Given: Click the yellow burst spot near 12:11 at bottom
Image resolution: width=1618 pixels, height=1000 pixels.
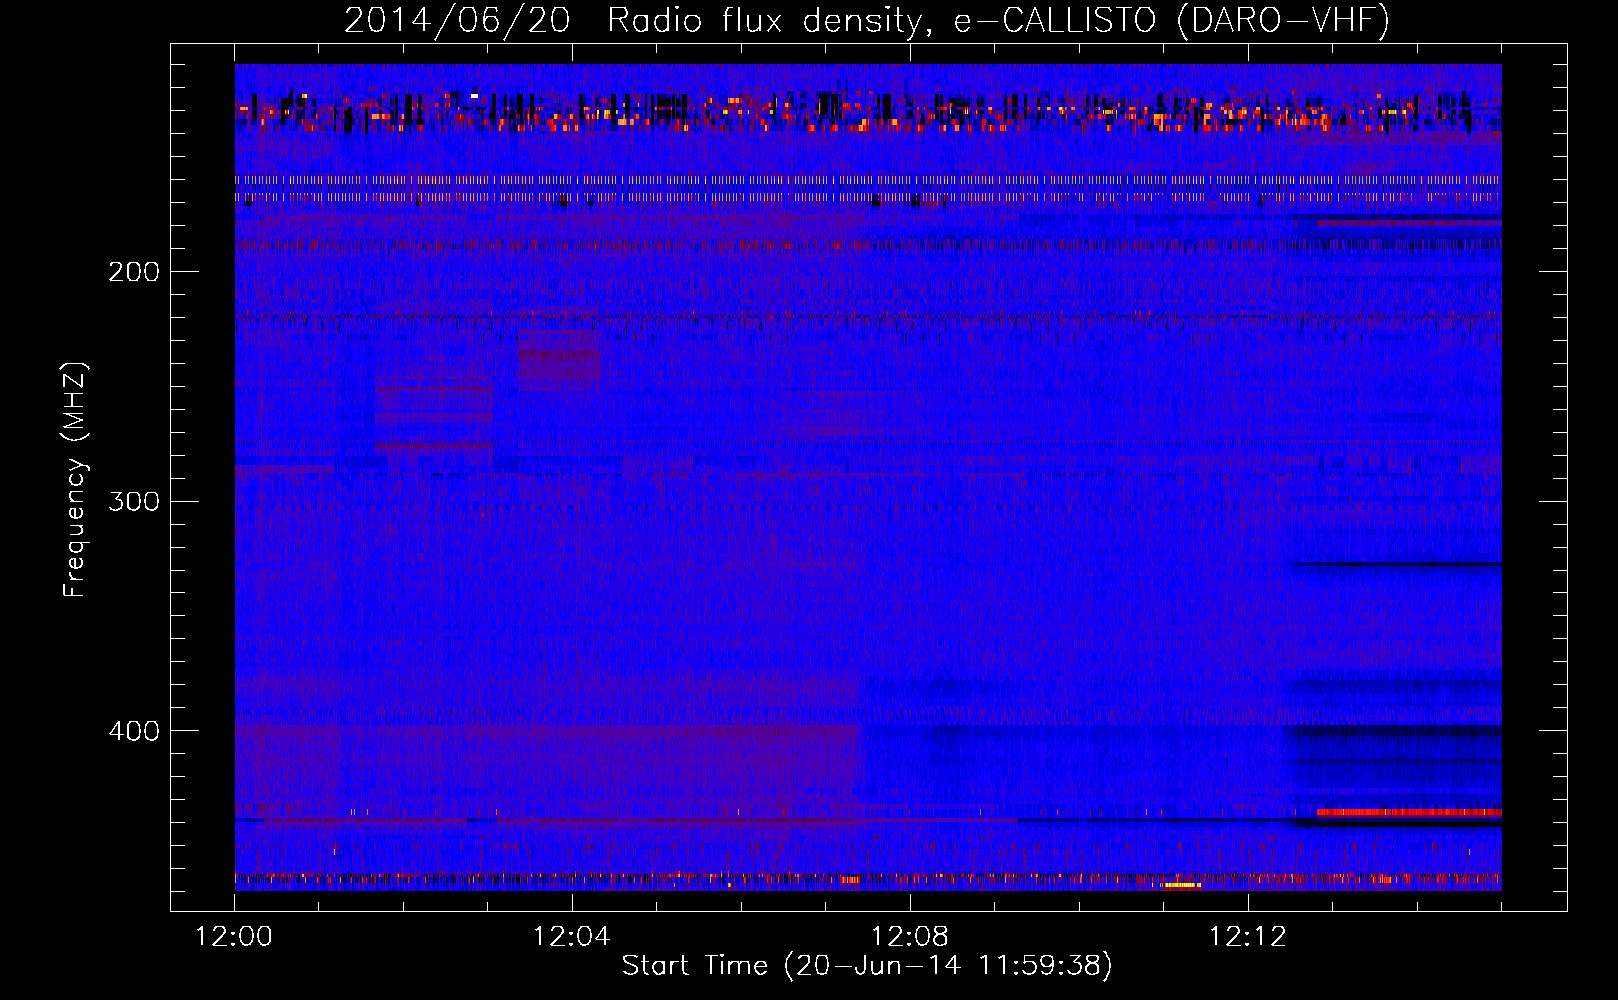Looking at the screenshot, I should point(1182,885).
